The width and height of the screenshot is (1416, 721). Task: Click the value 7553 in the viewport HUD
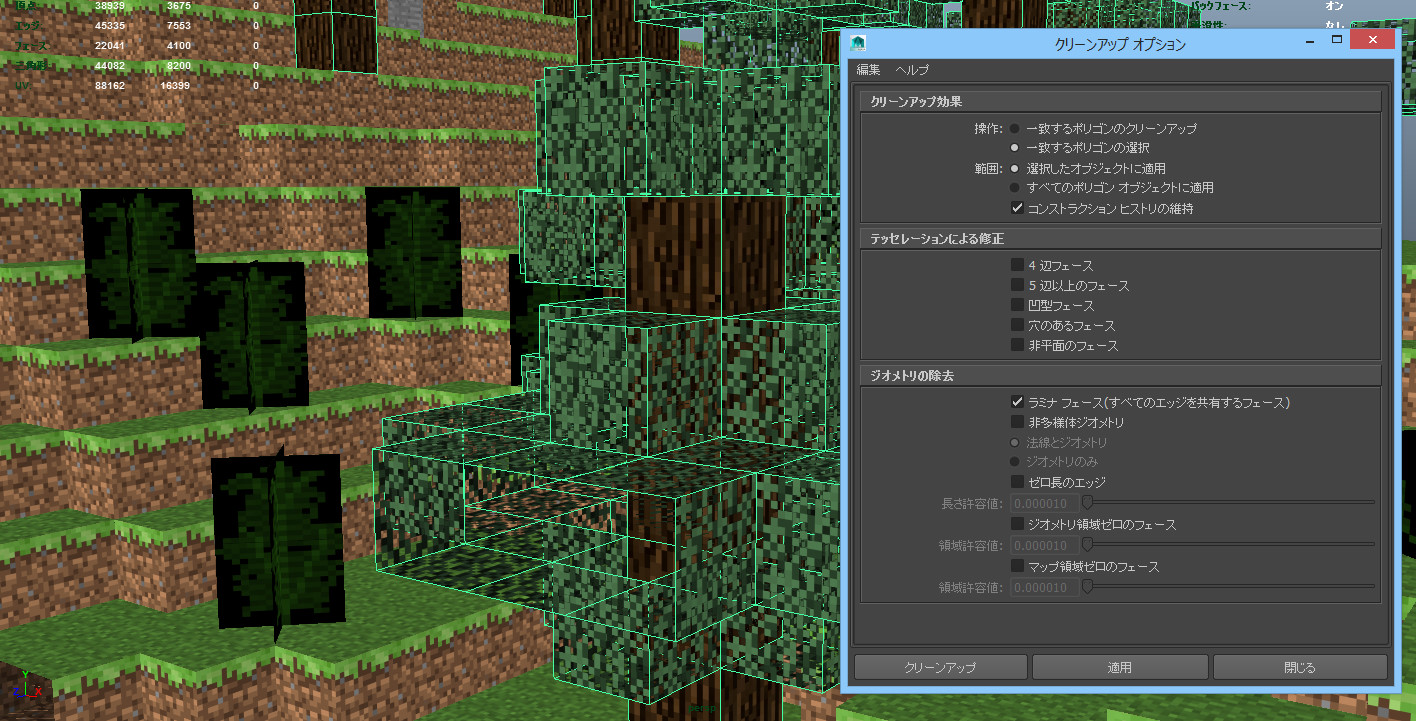(178, 25)
